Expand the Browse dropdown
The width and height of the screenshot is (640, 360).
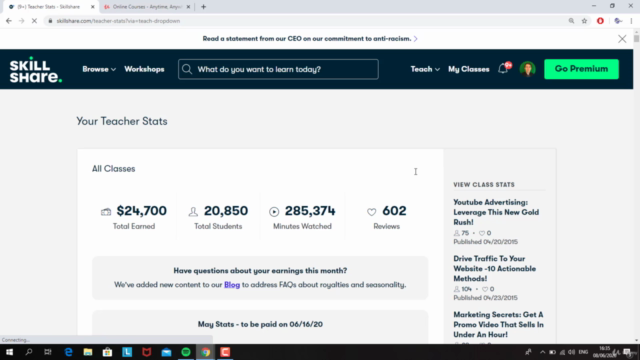99,69
